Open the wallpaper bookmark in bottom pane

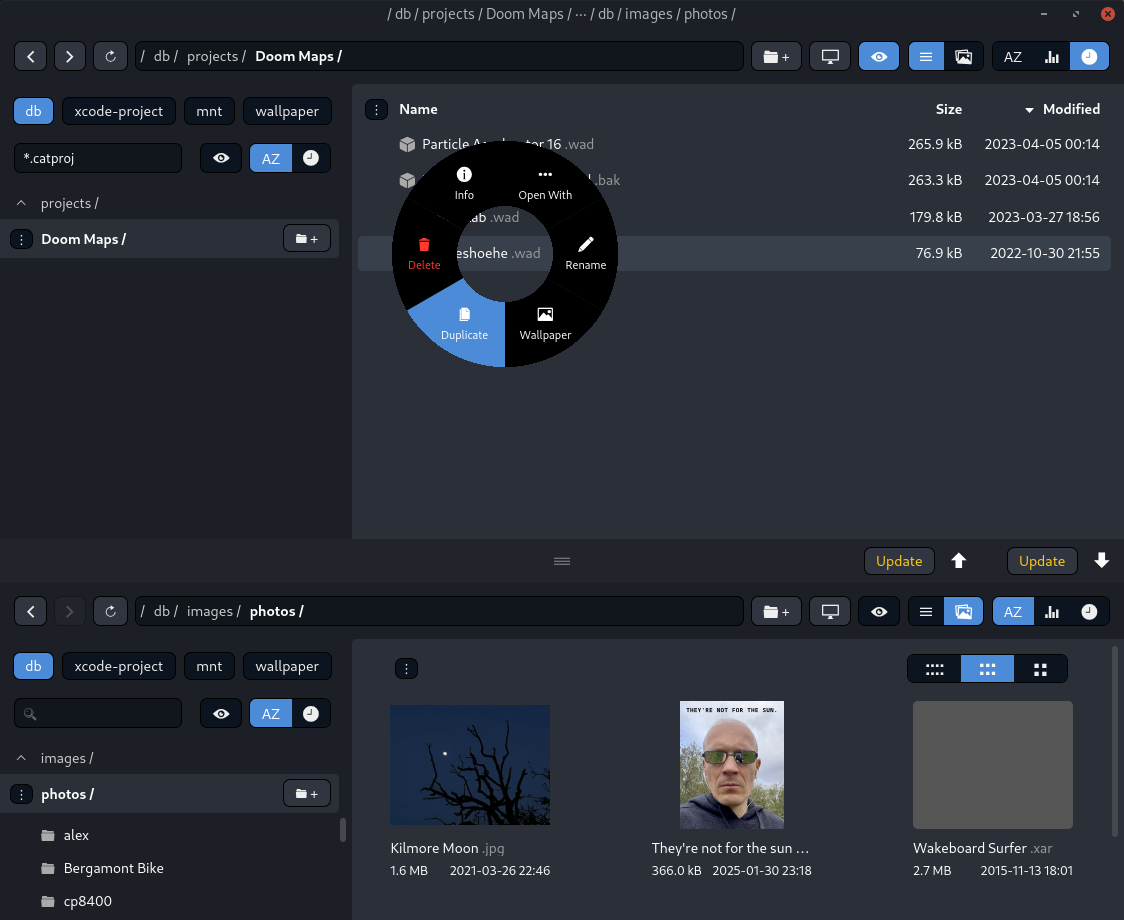[x=287, y=666]
